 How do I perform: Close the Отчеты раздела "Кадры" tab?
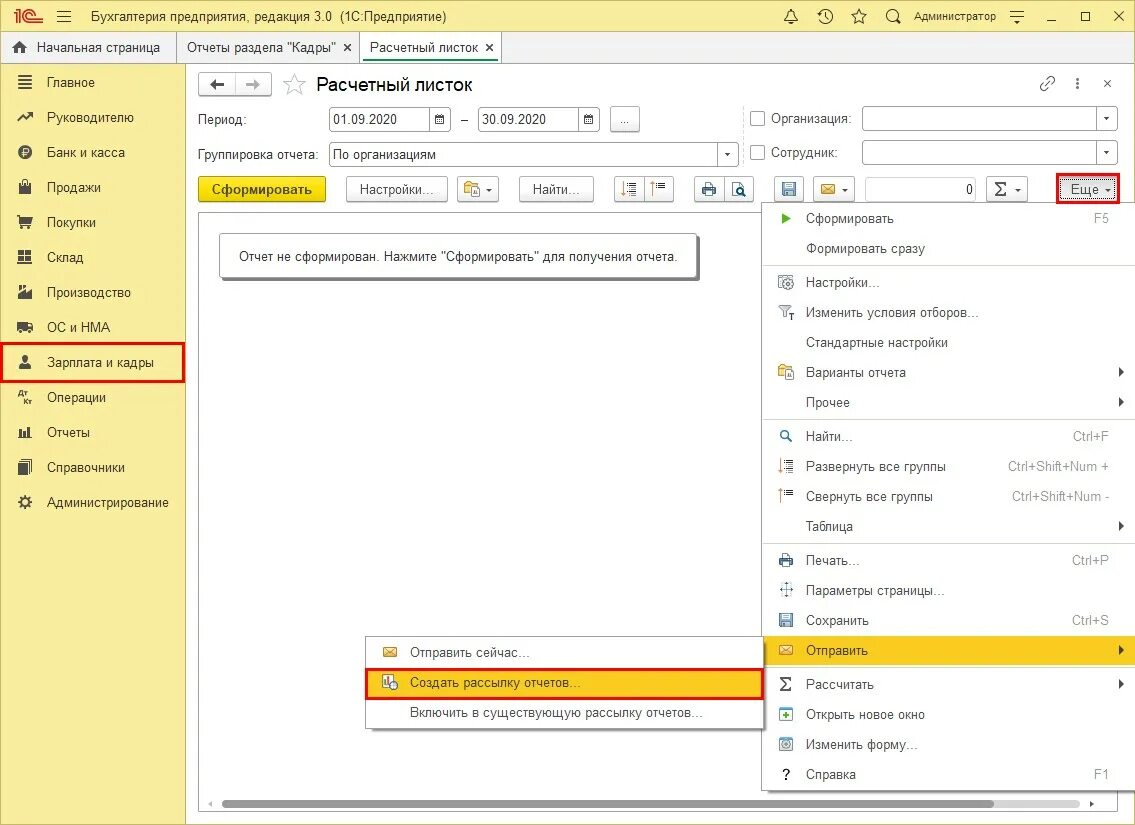(347, 48)
